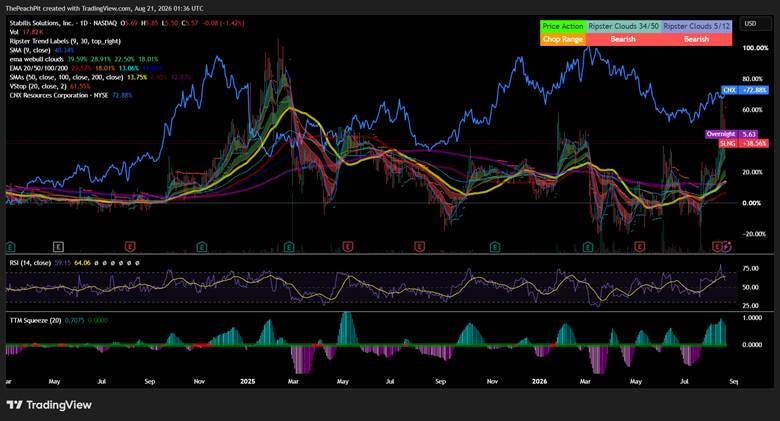Click the 0.00% price axis label
The width and height of the screenshot is (780, 421).
751,203
